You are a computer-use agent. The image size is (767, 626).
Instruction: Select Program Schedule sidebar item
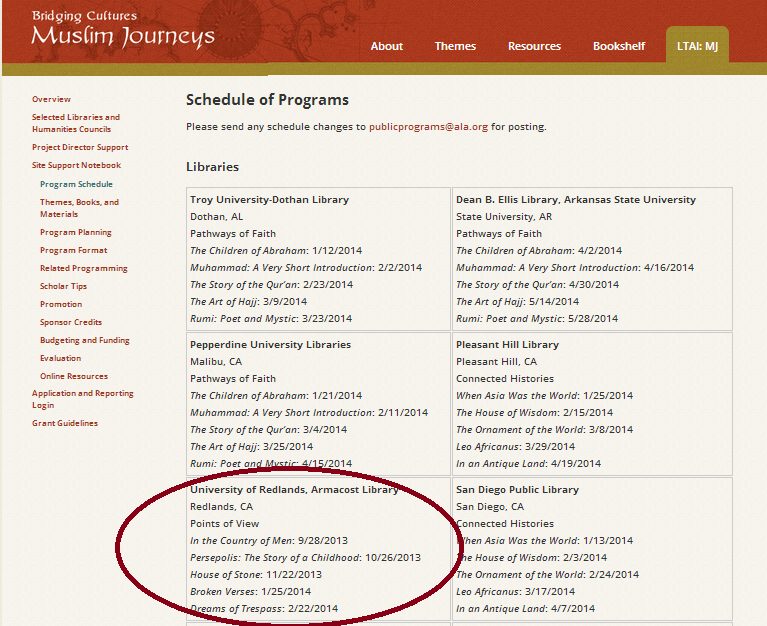[76, 184]
